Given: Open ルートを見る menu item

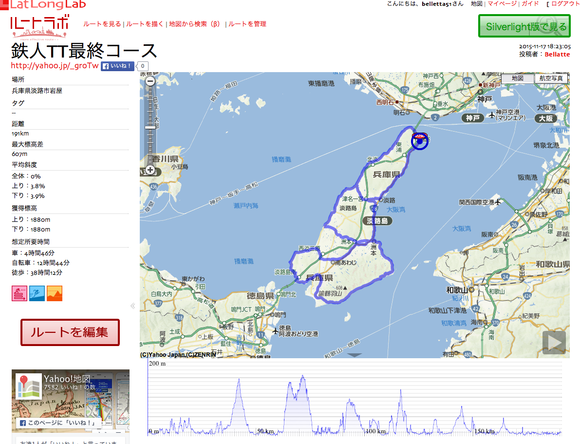Looking at the screenshot, I should point(102,24).
